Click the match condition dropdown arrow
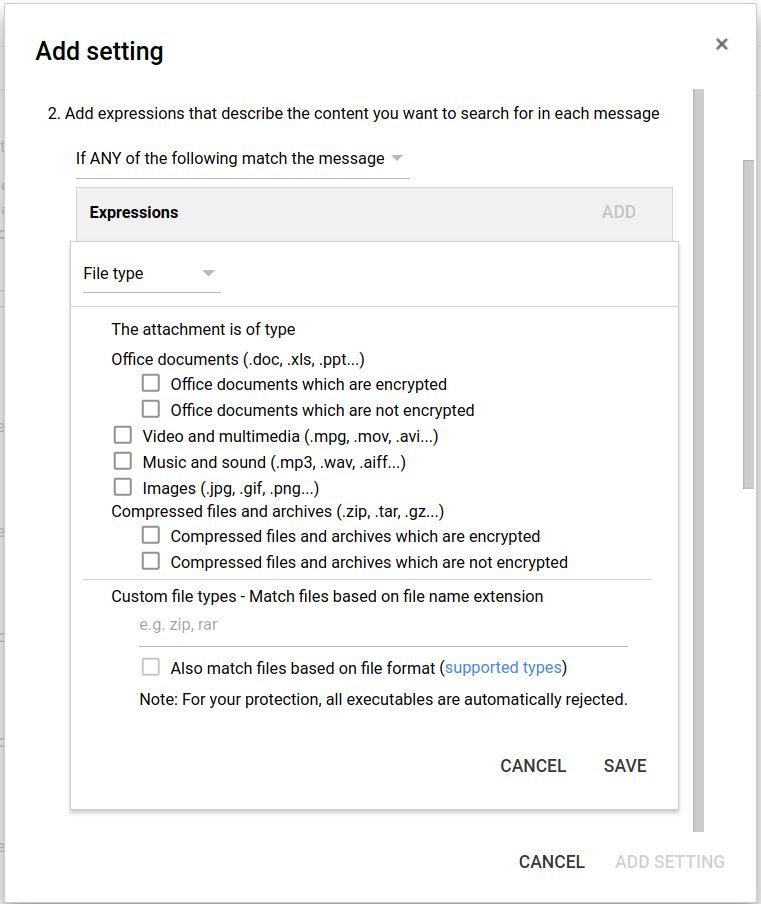Screen dimensions: 761x904 397,158
